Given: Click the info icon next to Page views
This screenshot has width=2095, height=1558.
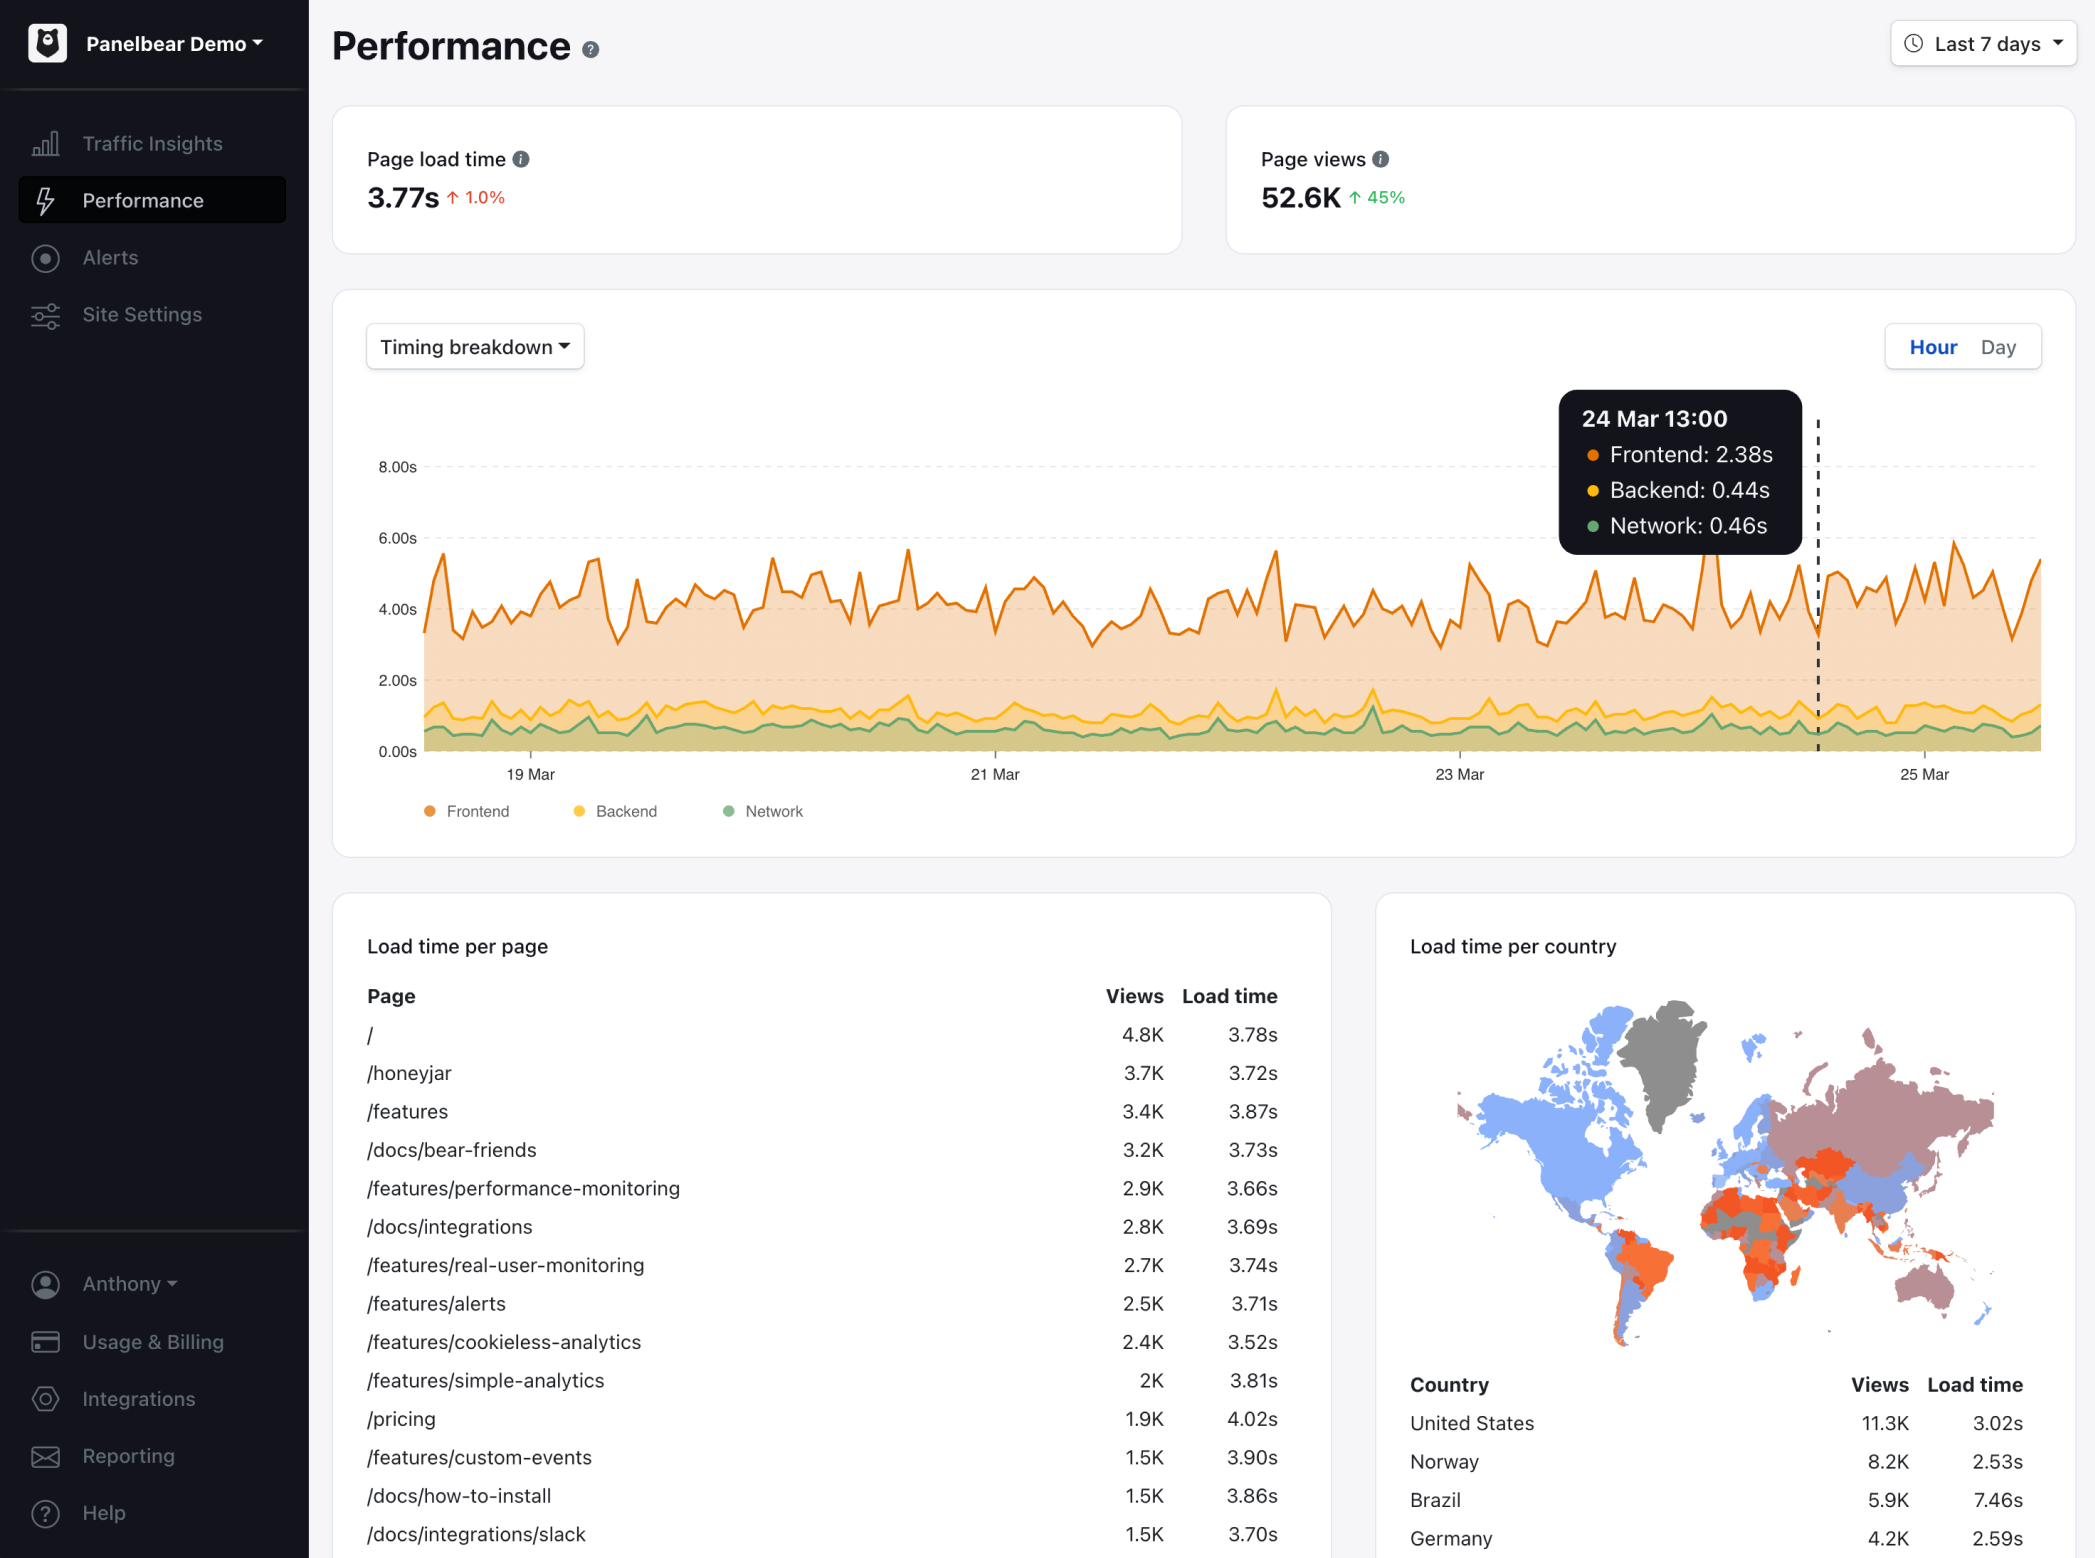Looking at the screenshot, I should click(1381, 159).
